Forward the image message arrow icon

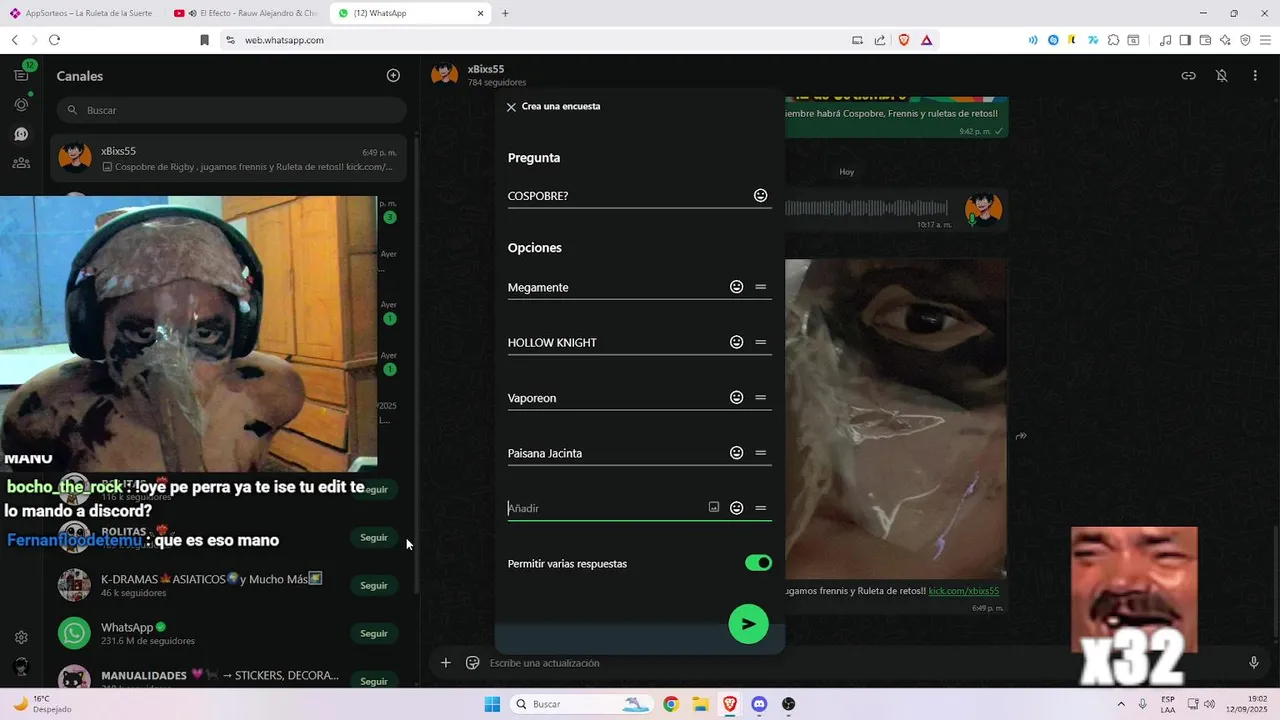tap(1021, 436)
